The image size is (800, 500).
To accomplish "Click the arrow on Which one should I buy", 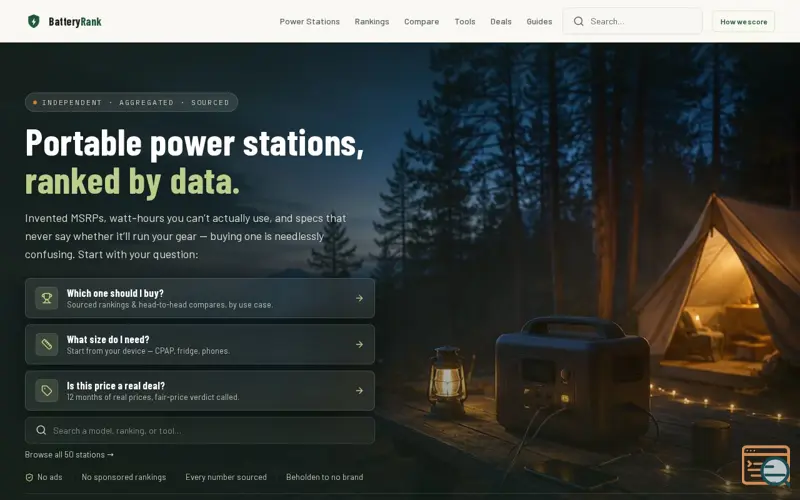I will pos(359,298).
